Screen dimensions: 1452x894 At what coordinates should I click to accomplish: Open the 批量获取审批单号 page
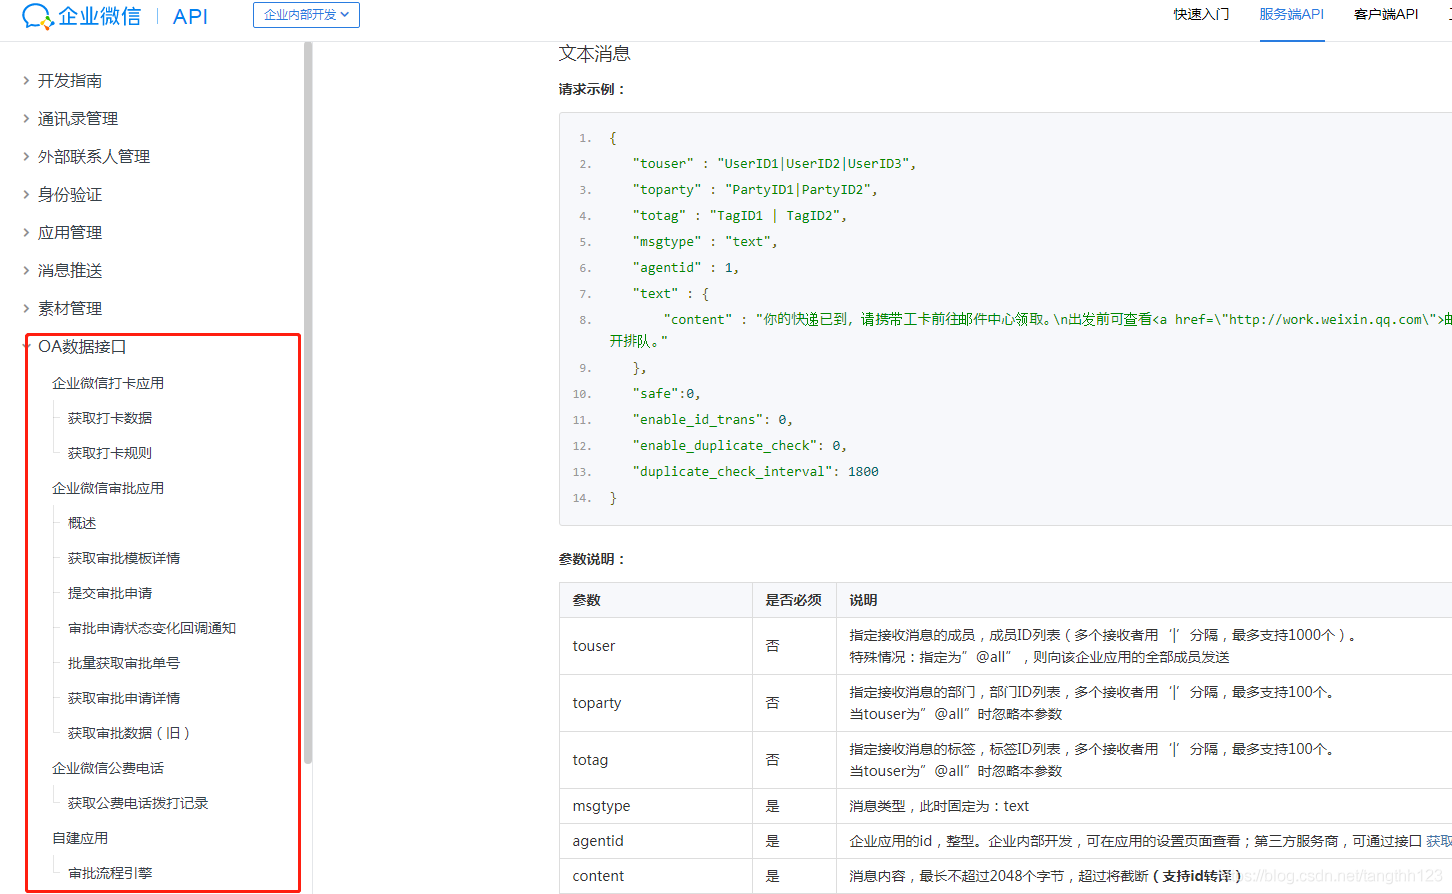click(x=124, y=663)
